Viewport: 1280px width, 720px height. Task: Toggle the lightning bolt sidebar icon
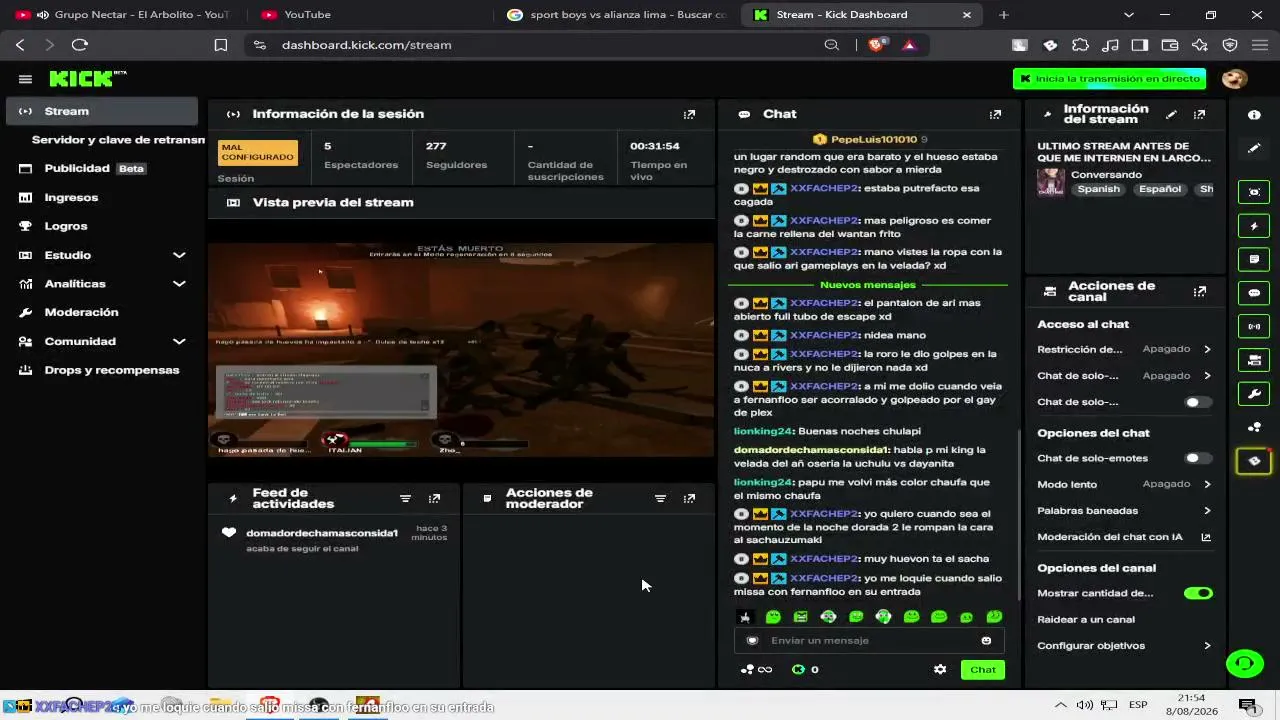click(1254, 226)
